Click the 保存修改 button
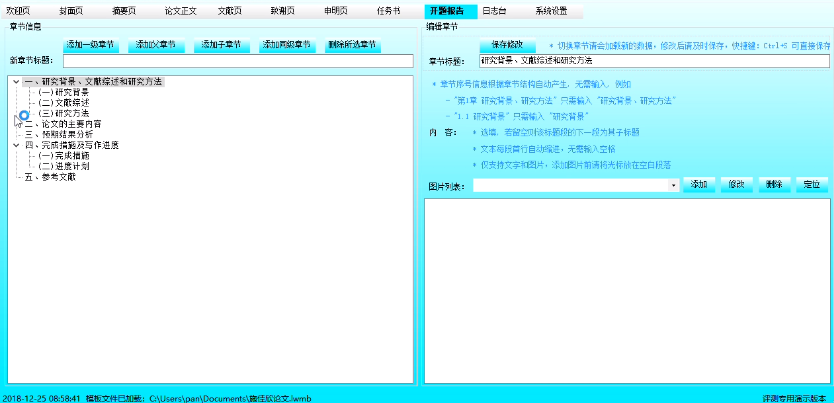834x403 pixels. [507, 45]
